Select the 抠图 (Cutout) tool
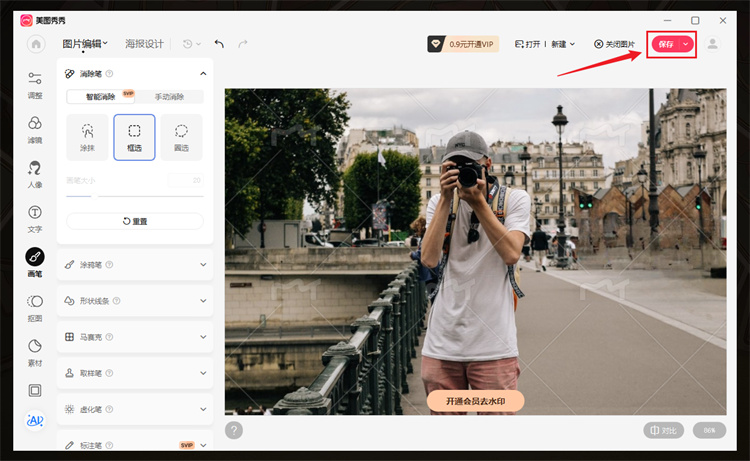This screenshot has height=461, width=750. coord(35,306)
